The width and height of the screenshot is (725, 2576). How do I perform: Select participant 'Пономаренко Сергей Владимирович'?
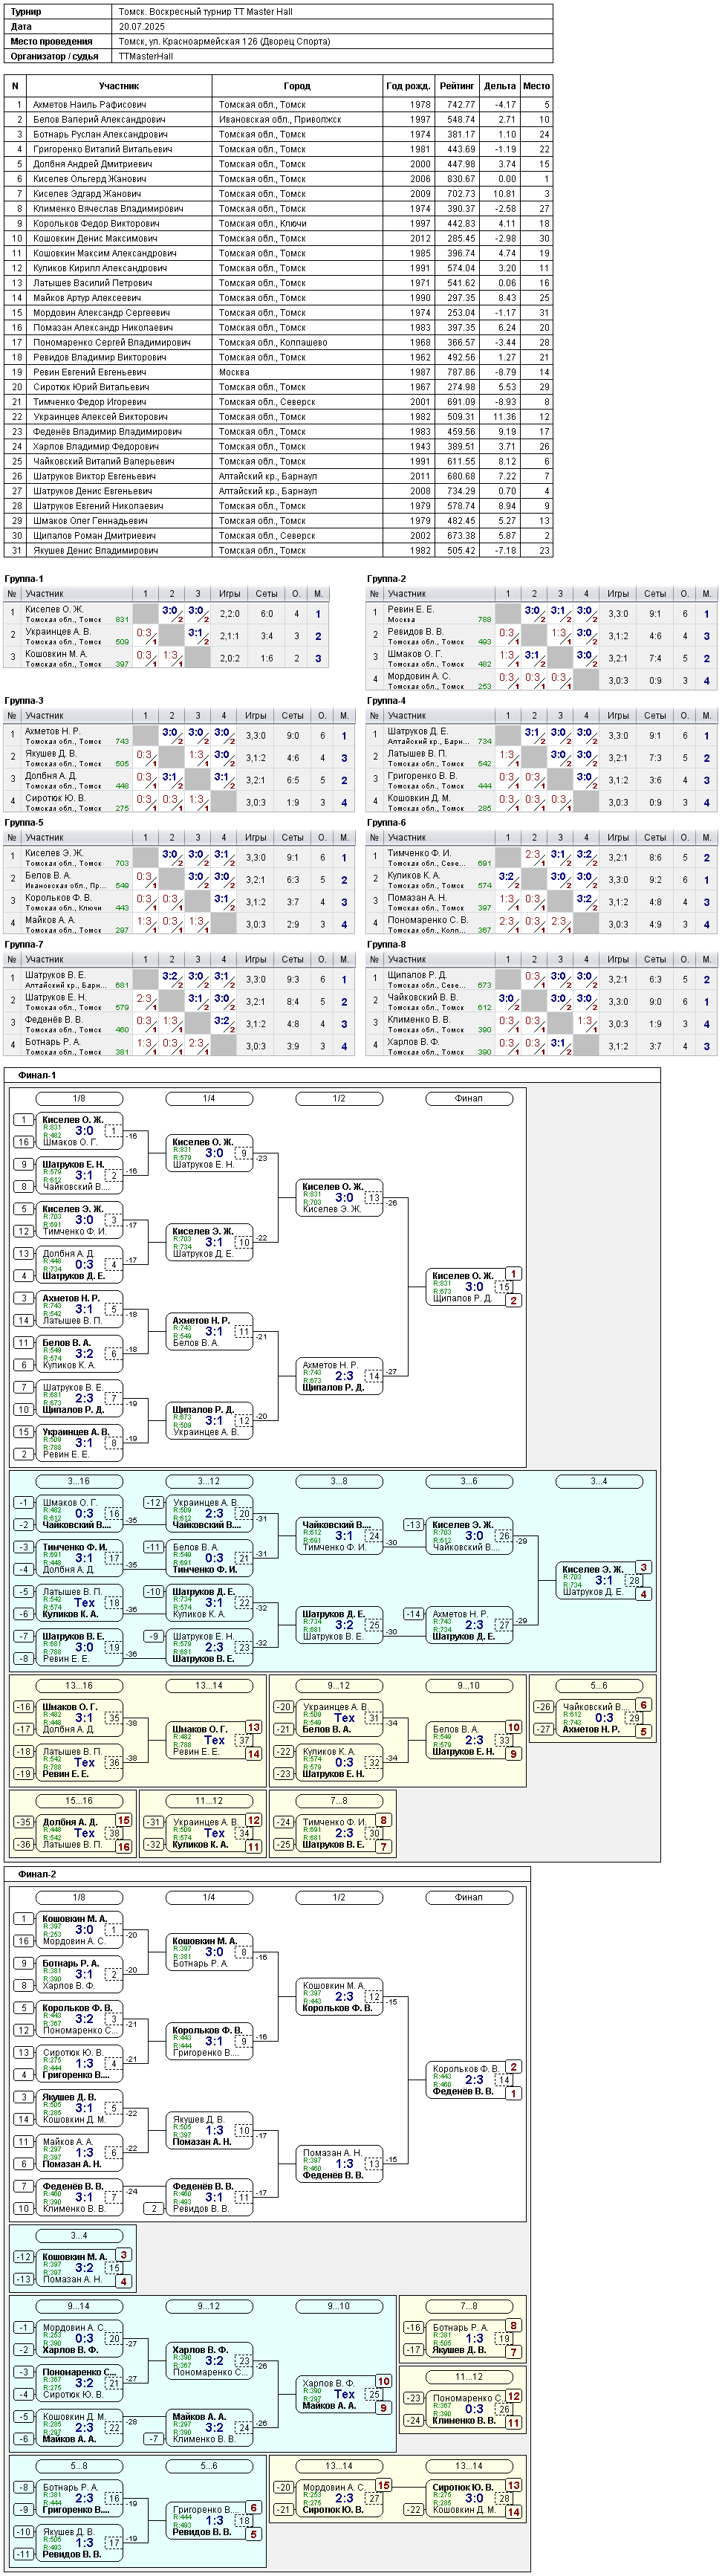point(112,343)
